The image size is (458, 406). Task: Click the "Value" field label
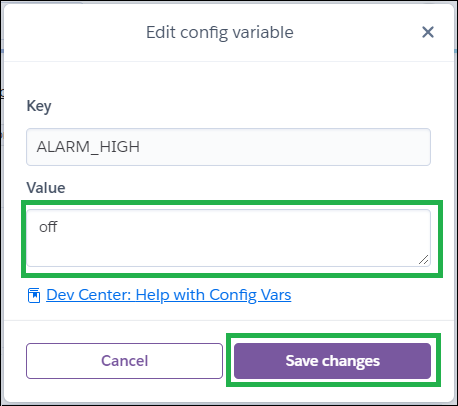46,188
